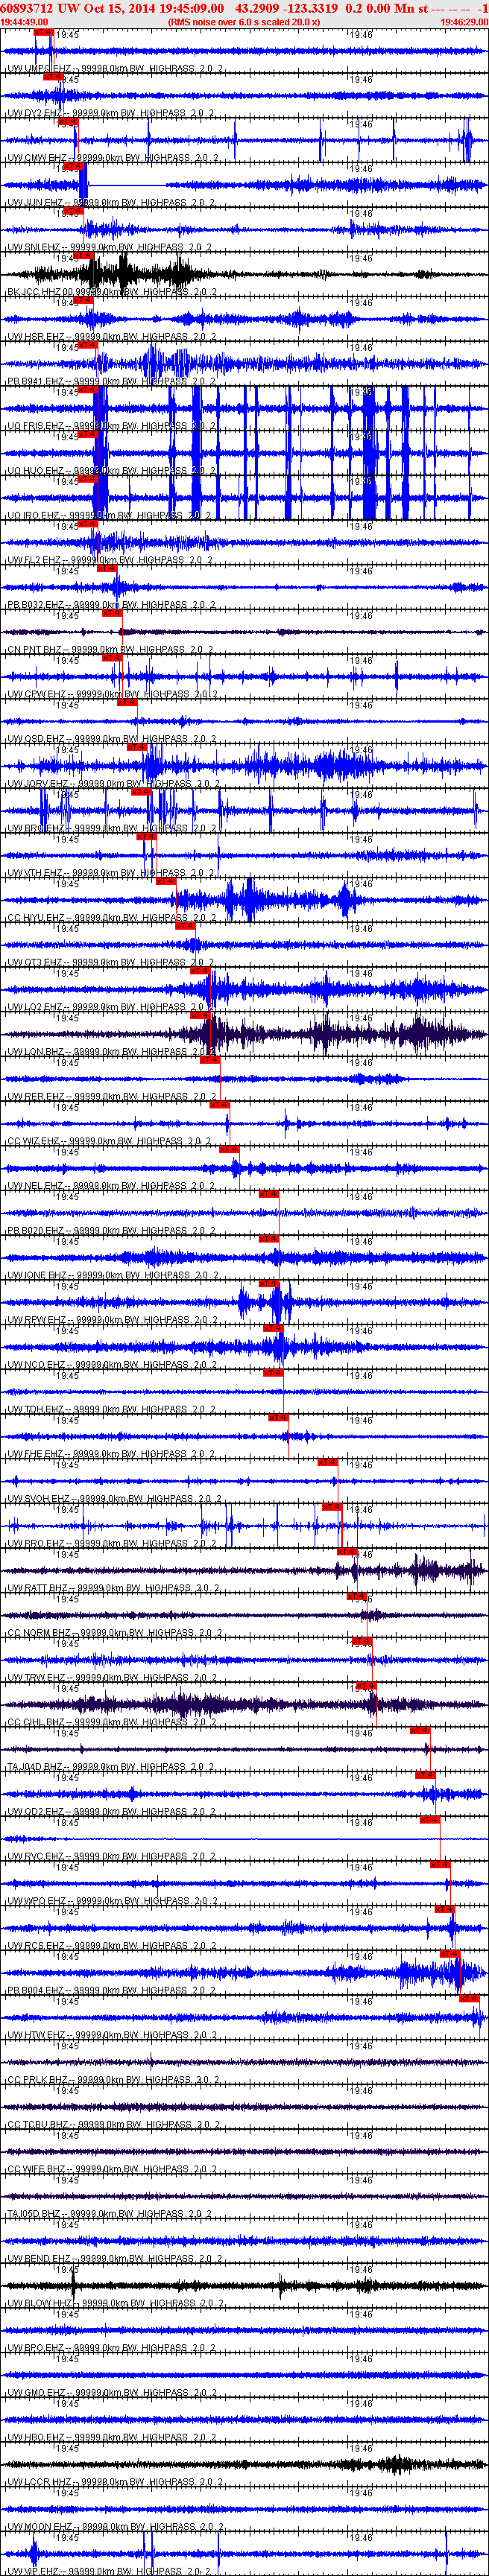Click the end time 19:46:29.00
This screenshot has height=2576, width=489.
464,21
